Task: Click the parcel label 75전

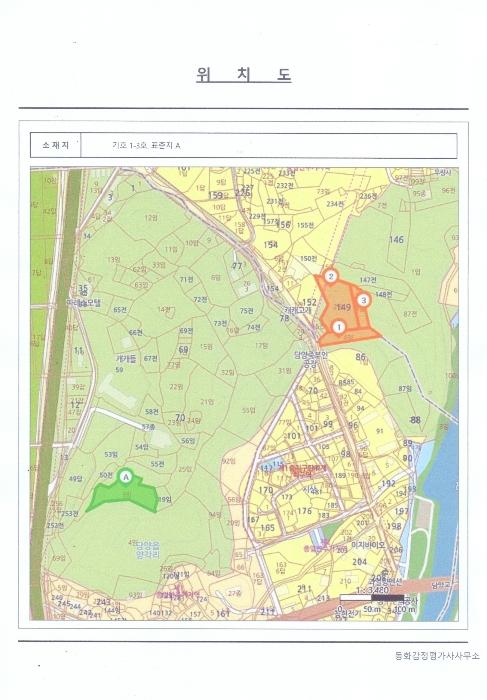Action: pos(246,311)
